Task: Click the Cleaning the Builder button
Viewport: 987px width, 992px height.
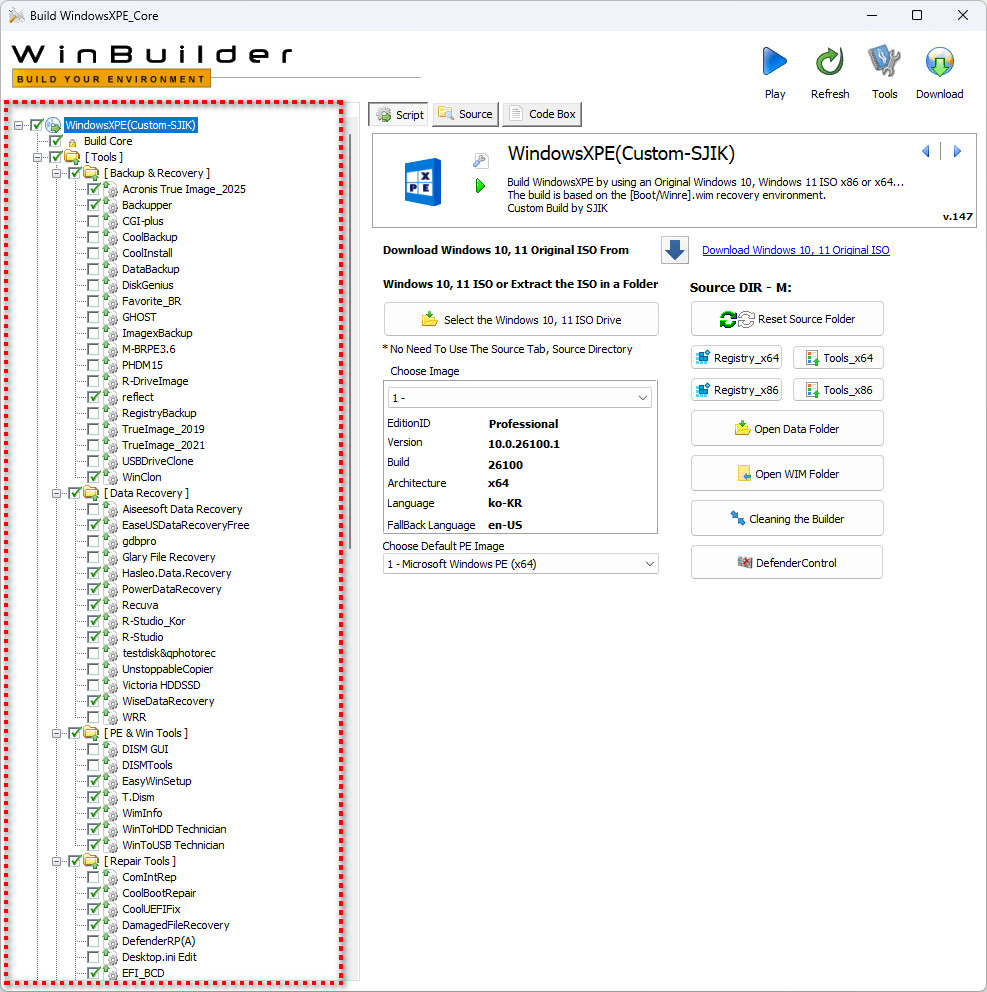Action: point(787,519)
